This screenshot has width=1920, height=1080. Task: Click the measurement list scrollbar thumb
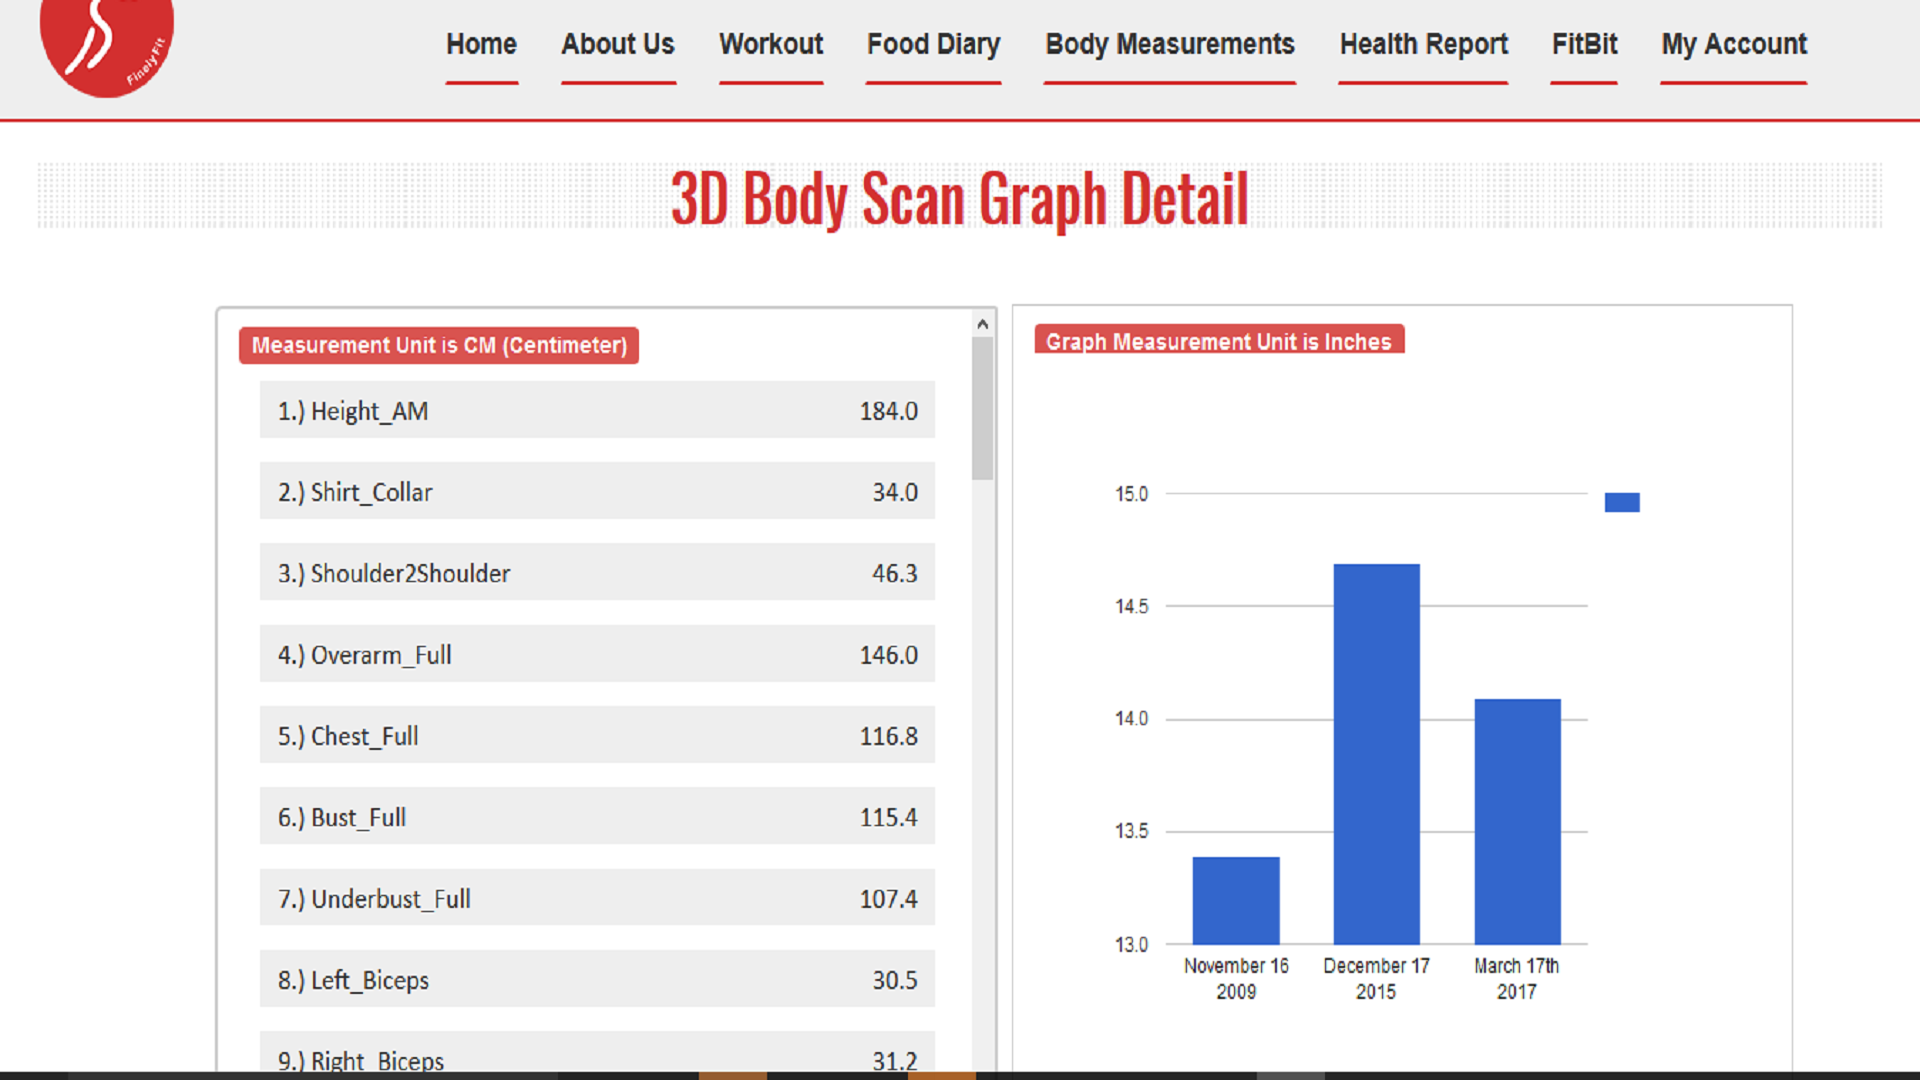pos(982,408)
